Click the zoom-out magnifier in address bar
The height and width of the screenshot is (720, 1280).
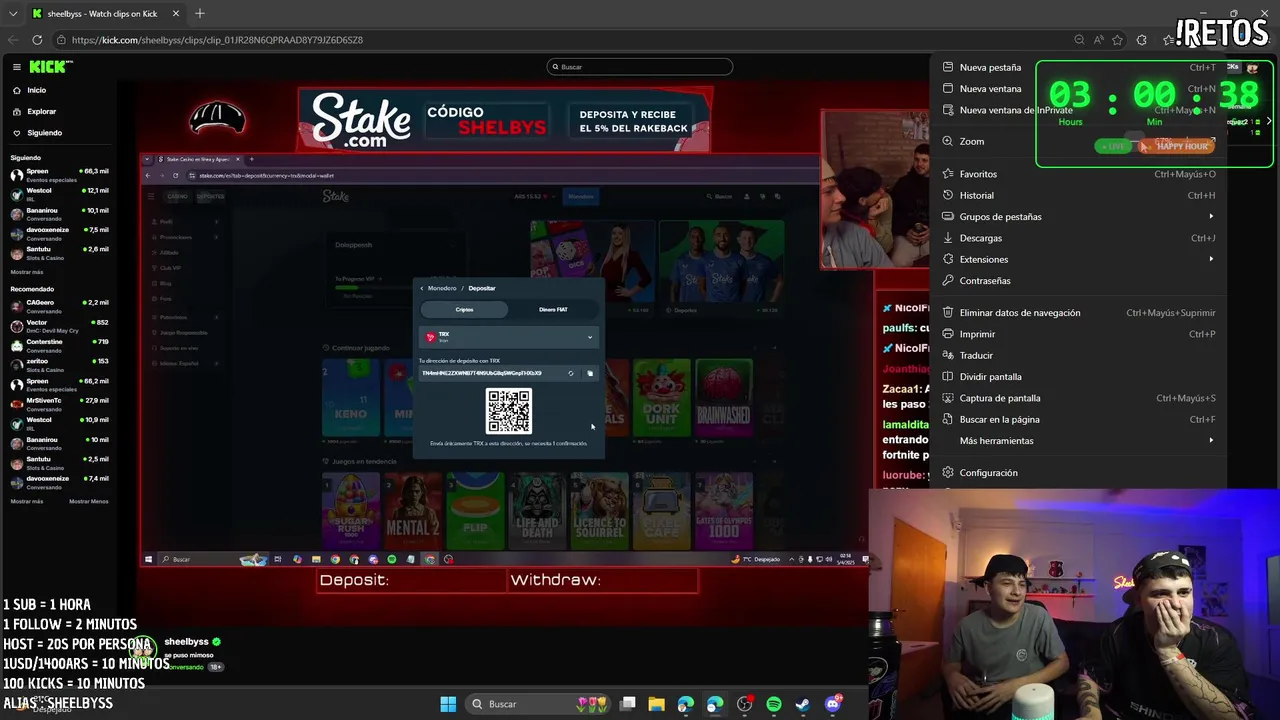(x=1079, y=40)
